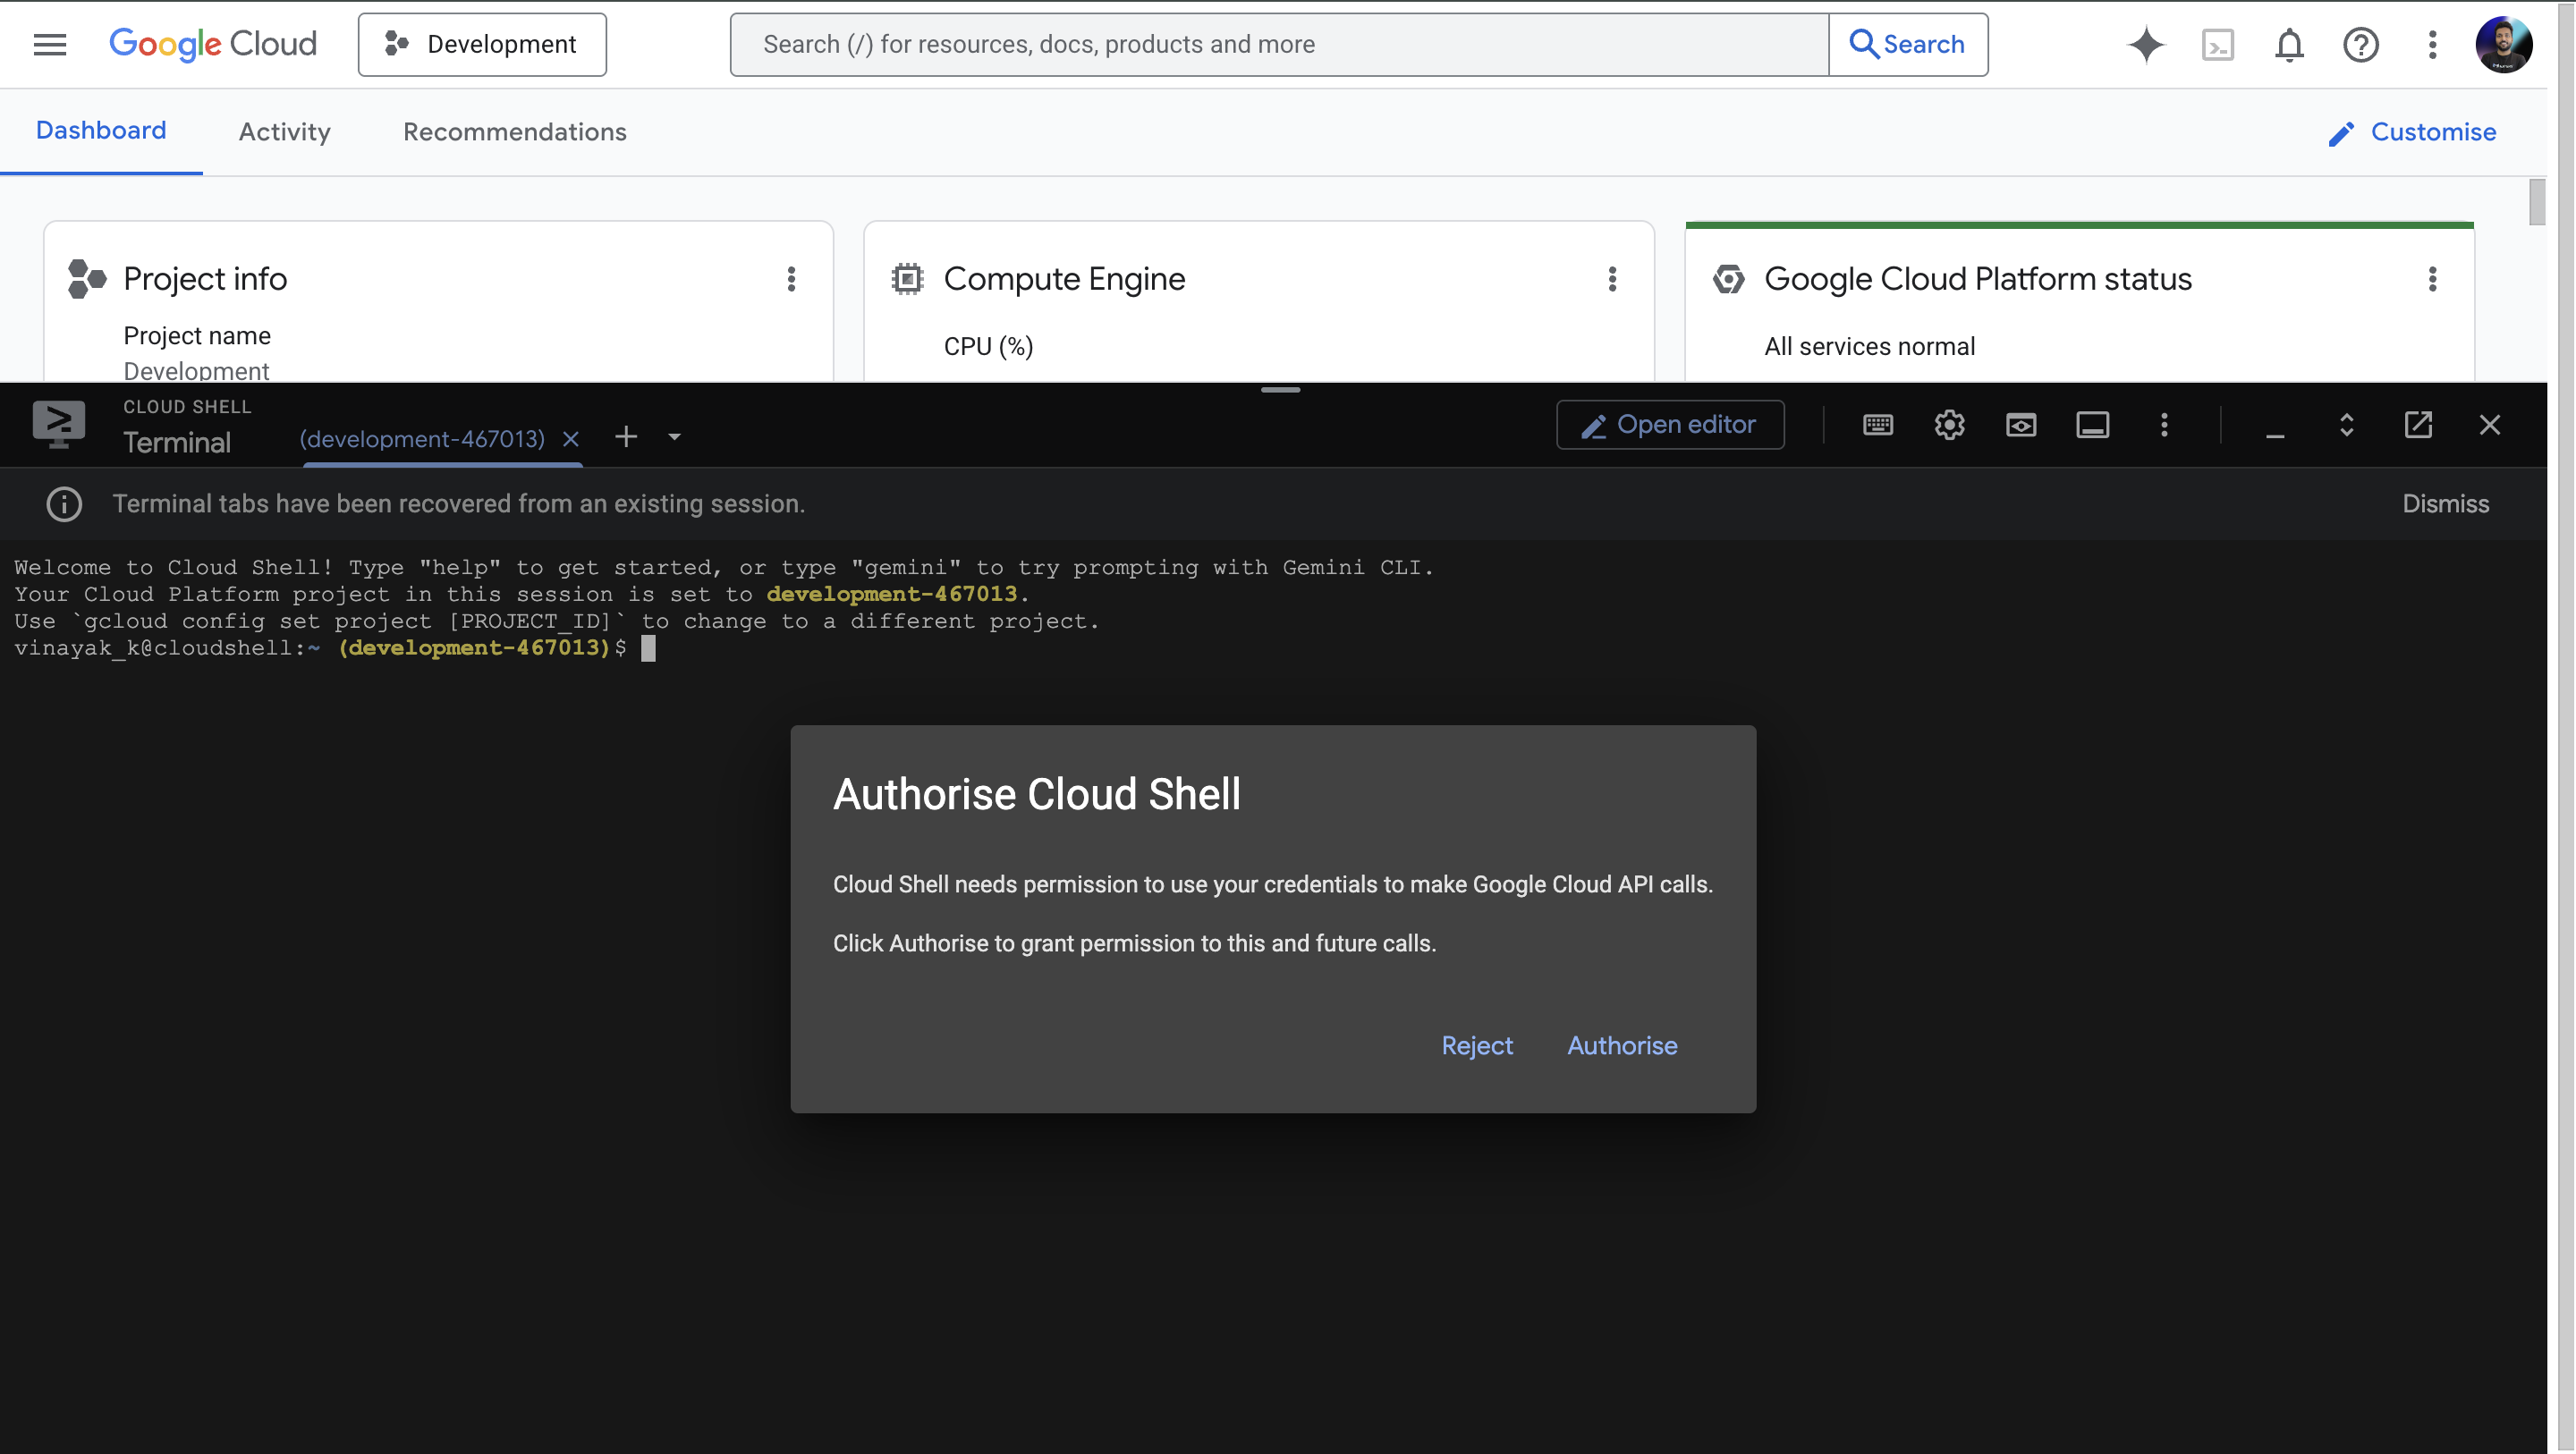Click the Cloud Shell terminal logo icon
The height and width of the screenshot is (1454, 2576).
[59, 424]
